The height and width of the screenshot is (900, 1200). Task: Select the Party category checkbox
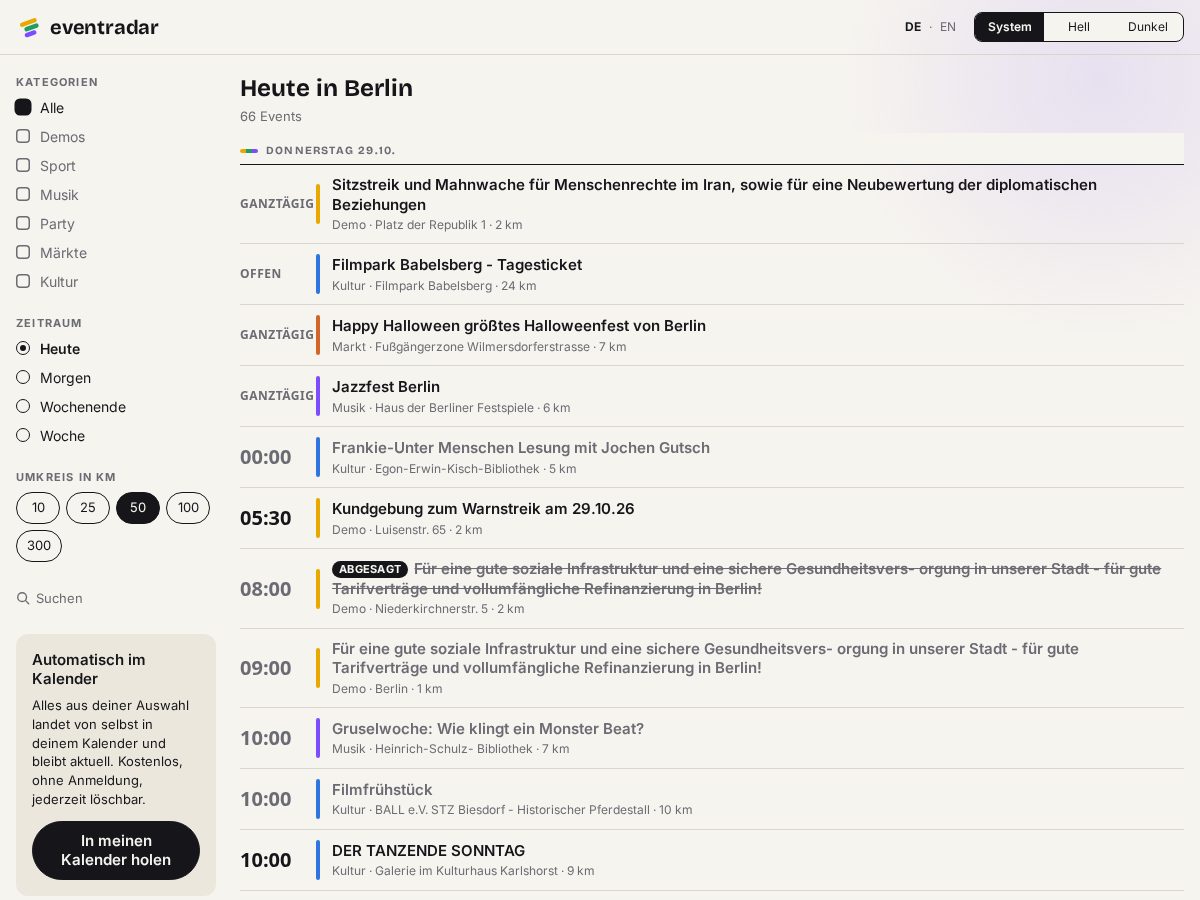(x=23, y=223)
